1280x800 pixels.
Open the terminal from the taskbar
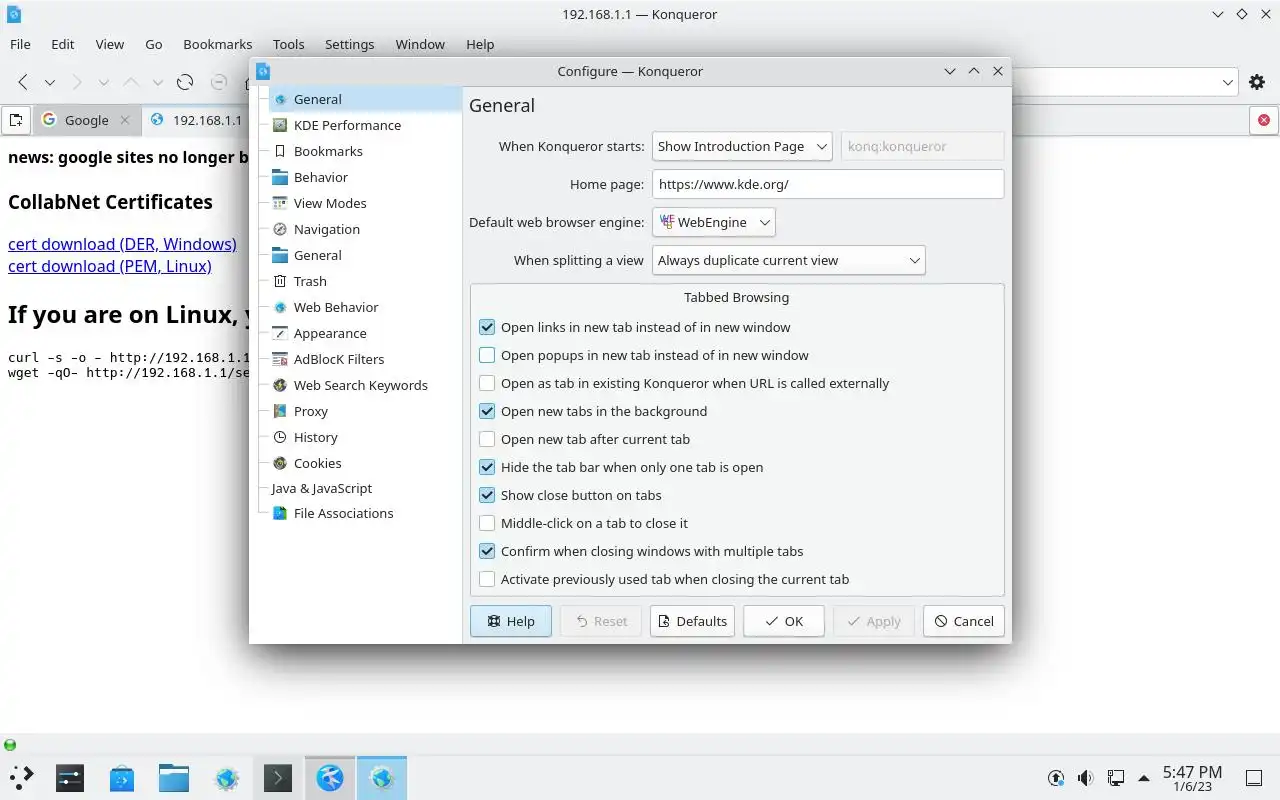[277, 777]
